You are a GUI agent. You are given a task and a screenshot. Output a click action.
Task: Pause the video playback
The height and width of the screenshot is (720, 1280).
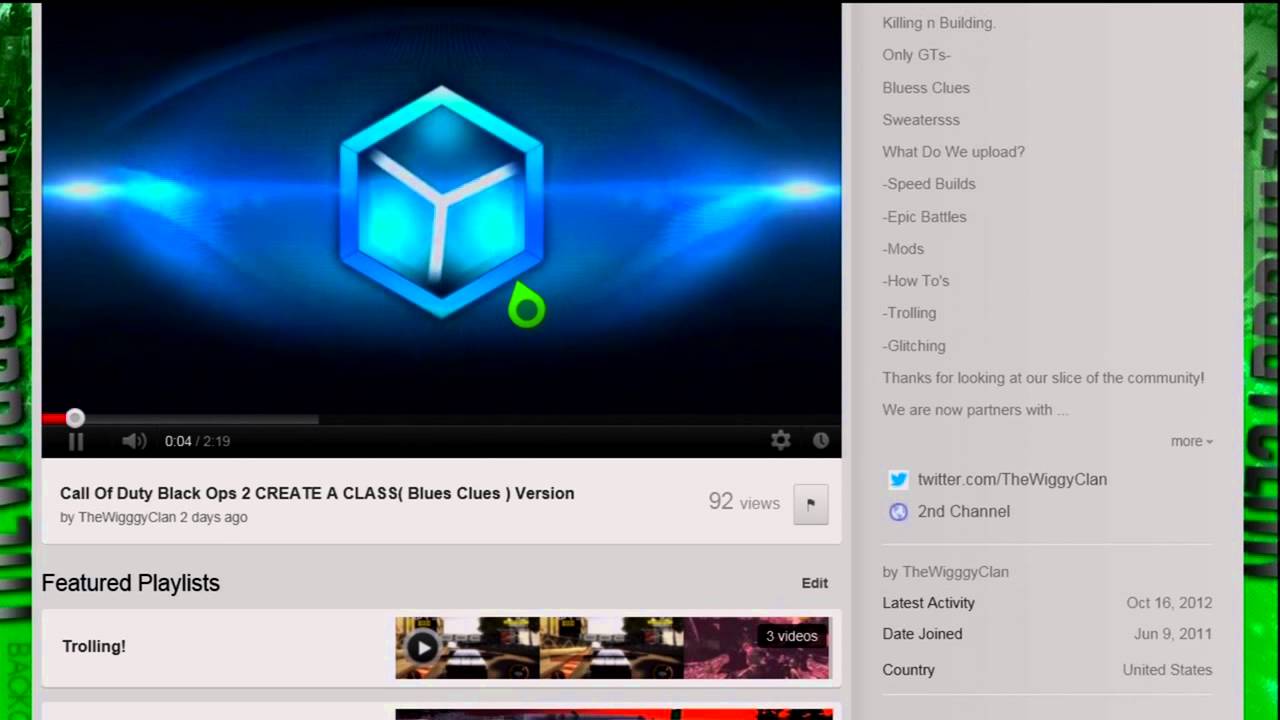76,441
